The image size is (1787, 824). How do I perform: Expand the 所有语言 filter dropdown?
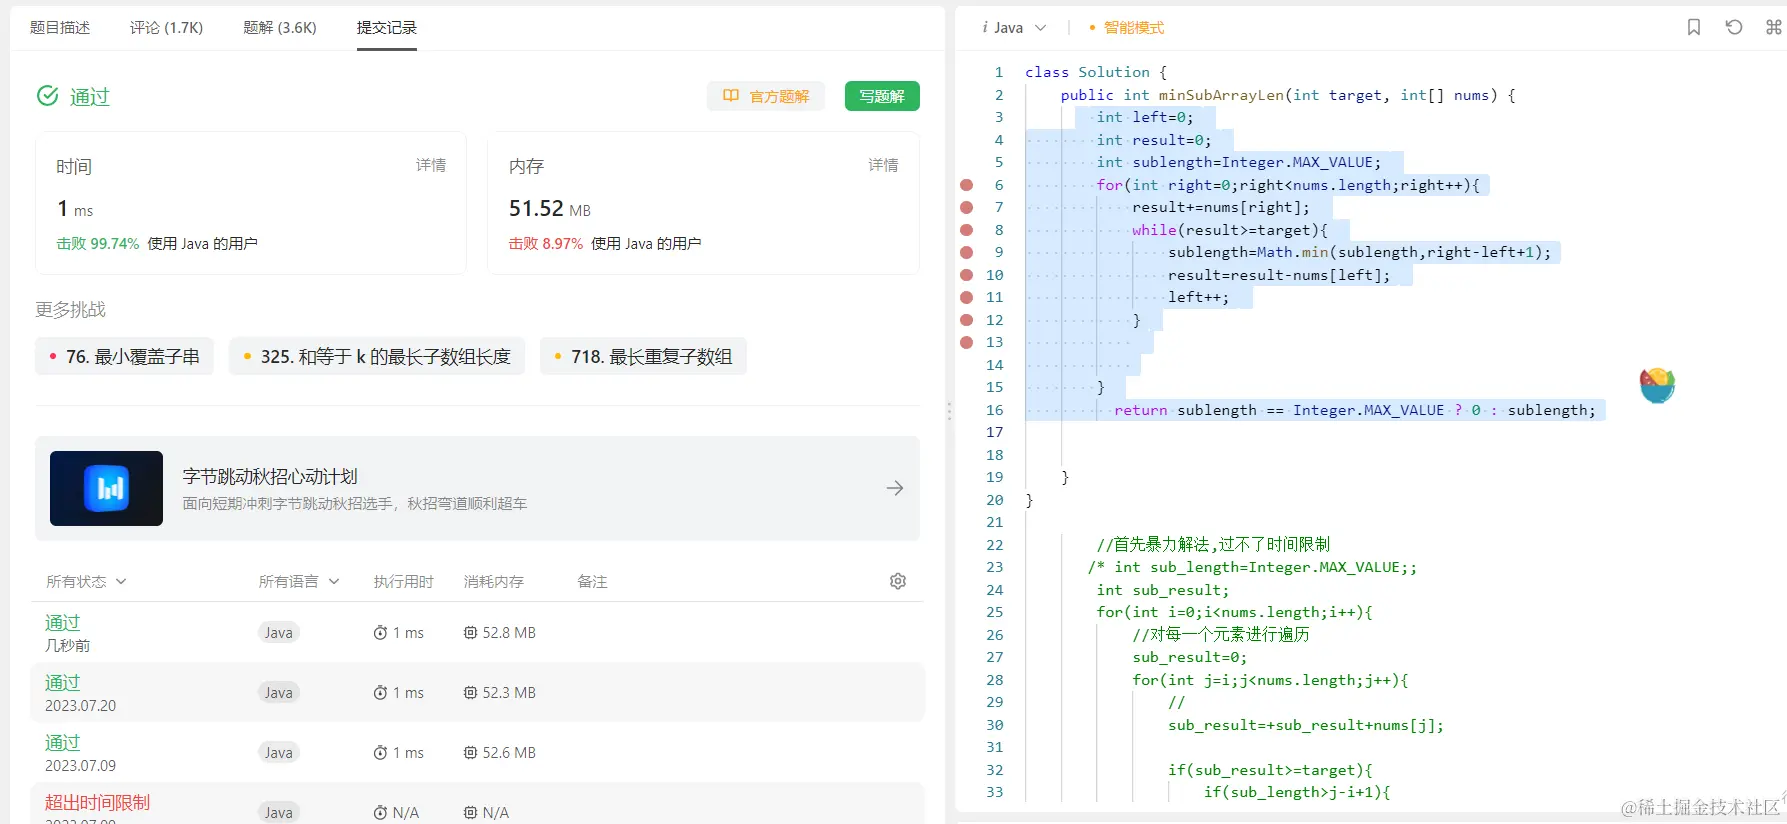[299, 581]
